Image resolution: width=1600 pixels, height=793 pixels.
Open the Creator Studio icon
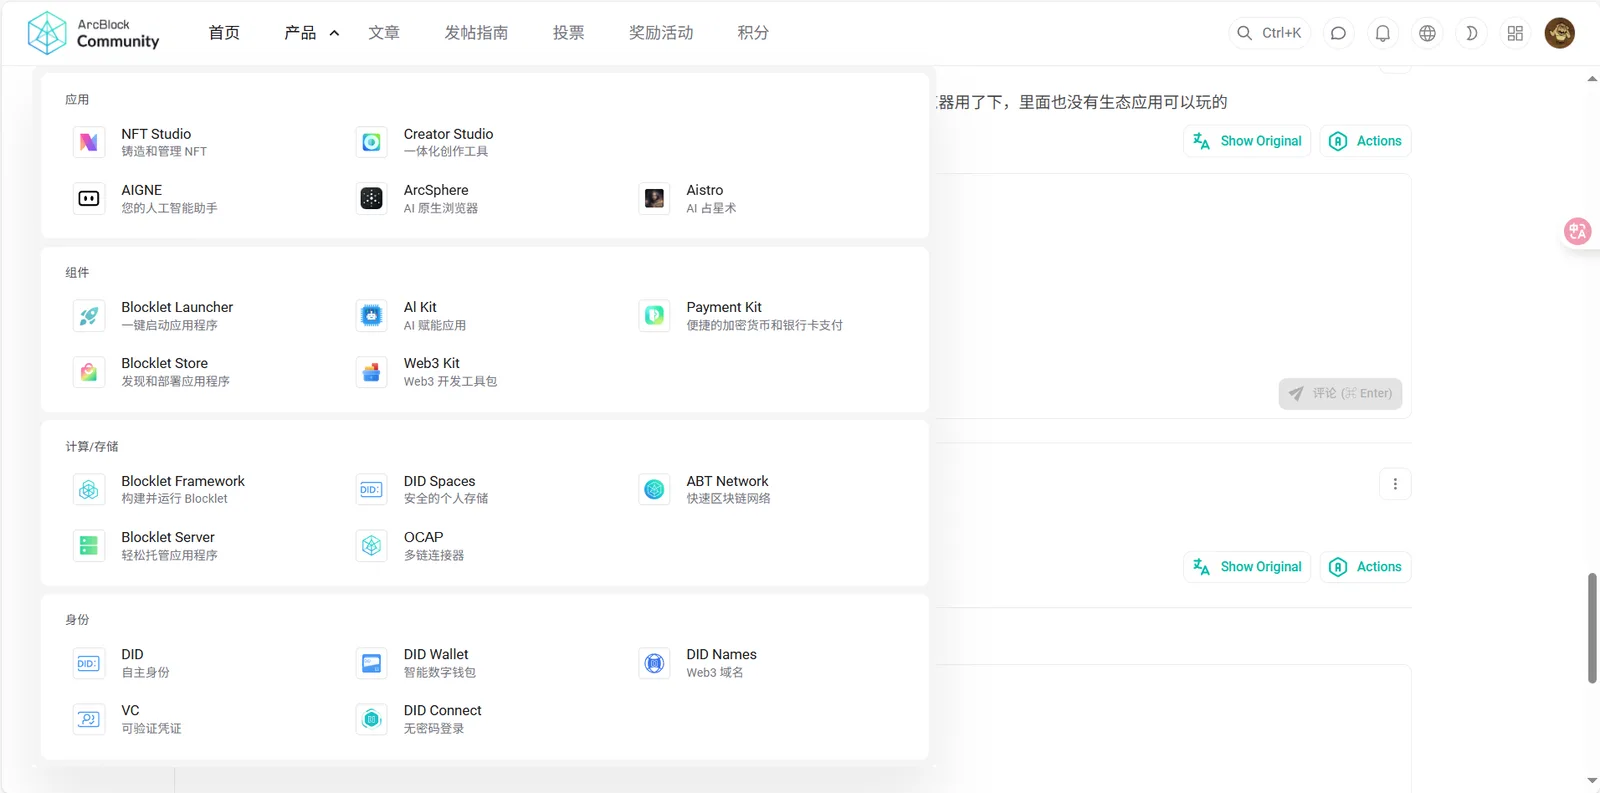(x=371, y=142)
